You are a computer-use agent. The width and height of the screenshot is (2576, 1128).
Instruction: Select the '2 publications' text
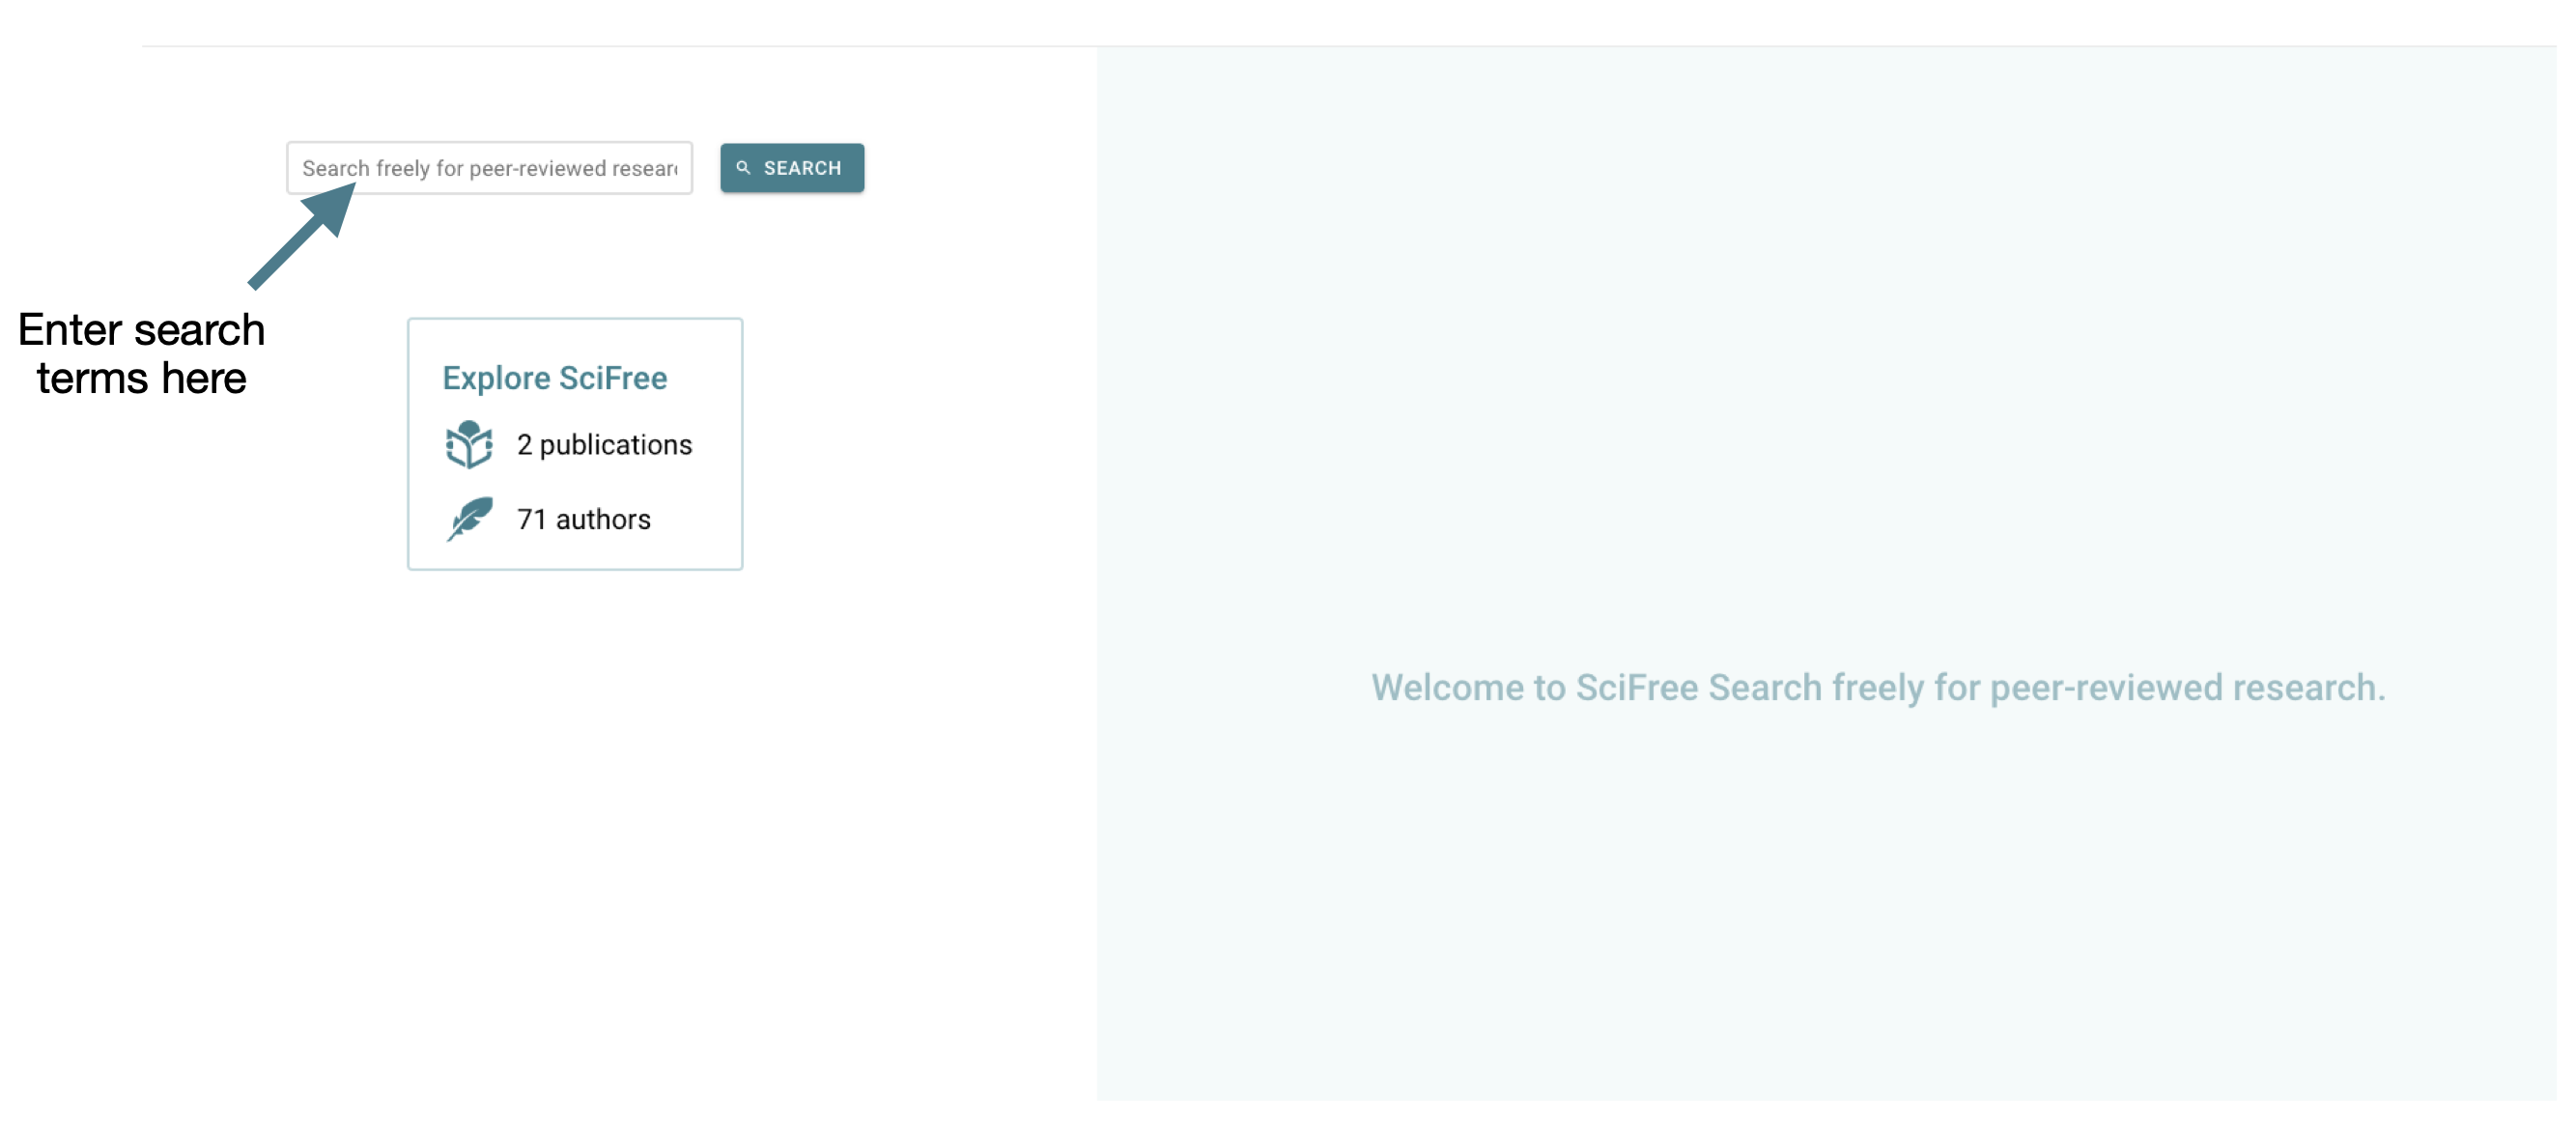[x=604, y=445]
